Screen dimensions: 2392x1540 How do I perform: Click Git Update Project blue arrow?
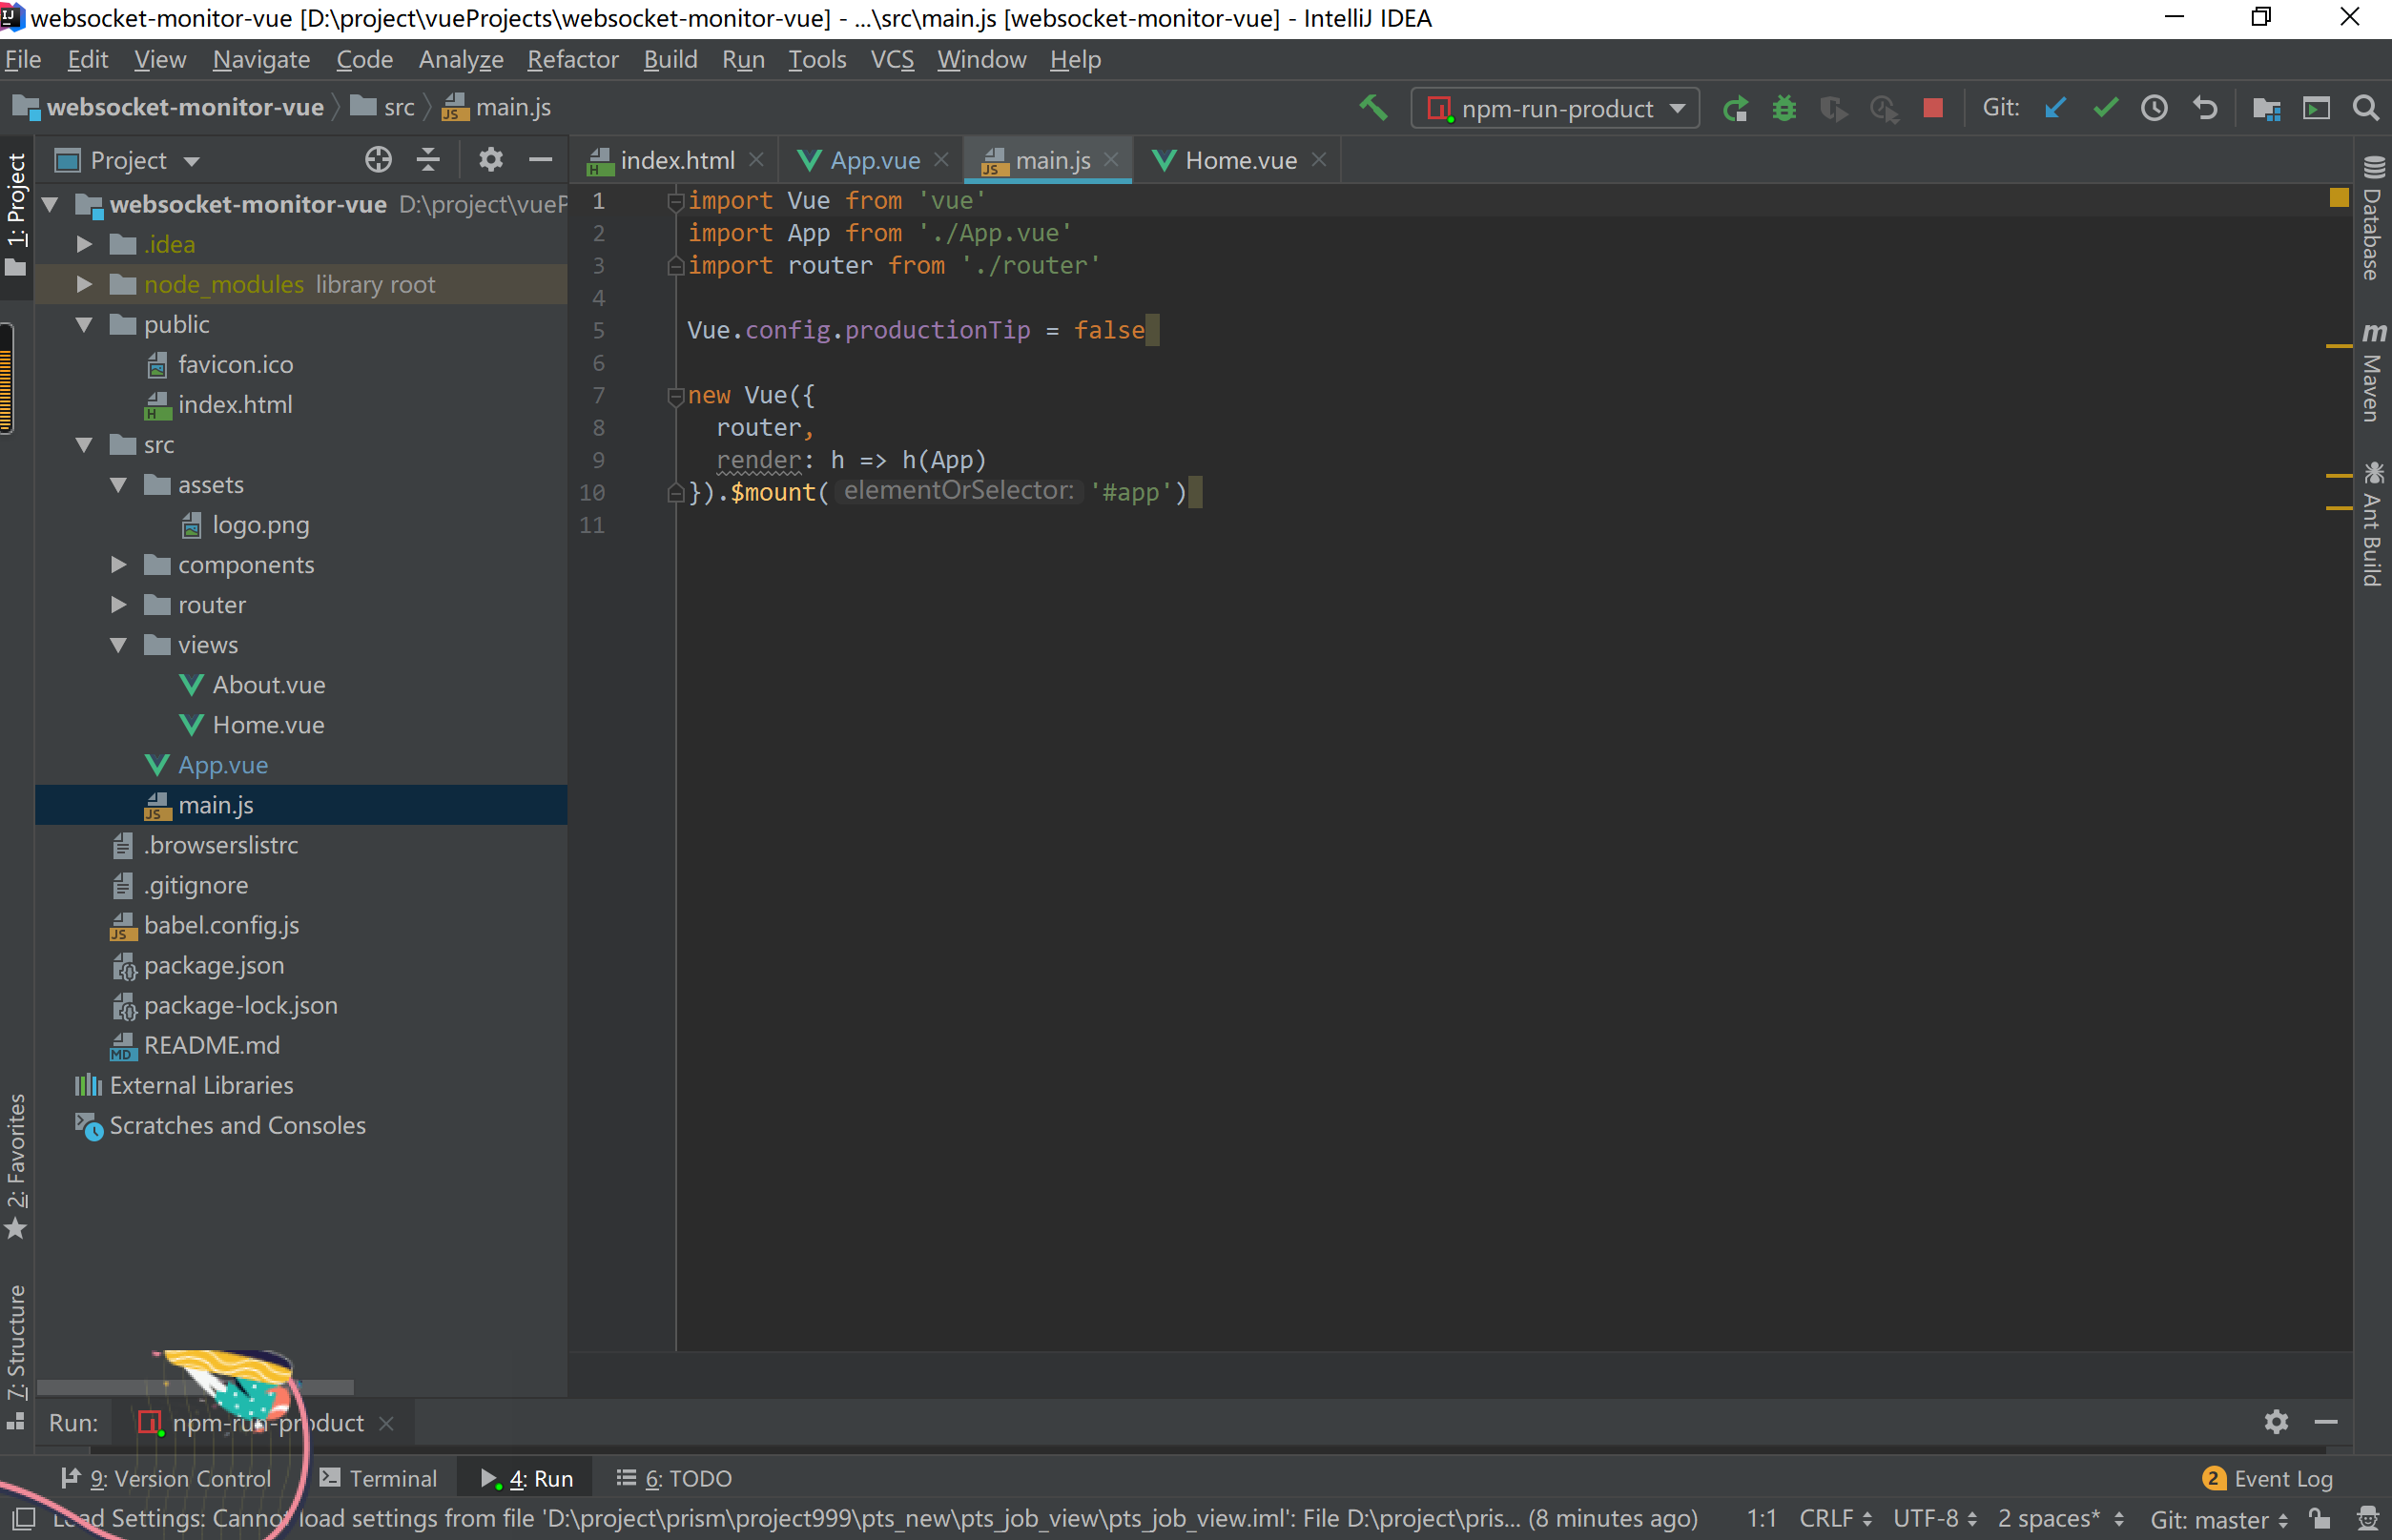[x=2055, y=108]
